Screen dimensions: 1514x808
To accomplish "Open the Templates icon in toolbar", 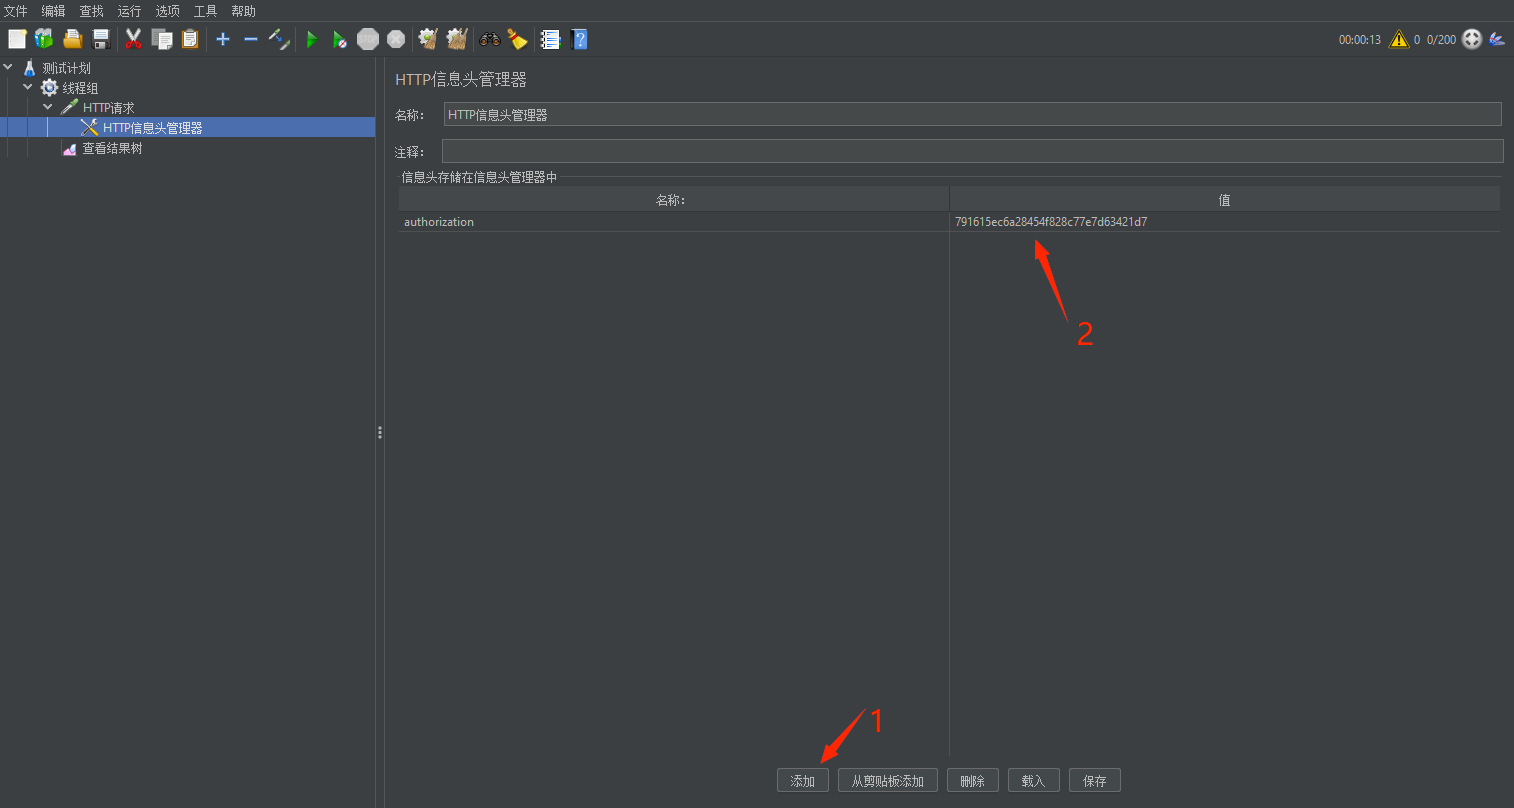I will click(x=44, y=39).
